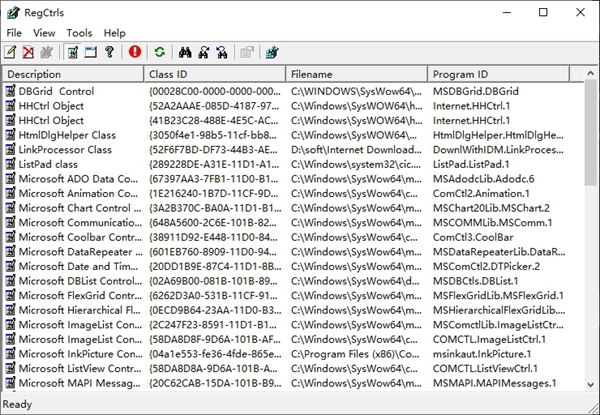The image size is (600, 415).
Task: Click the scrollbar down arrow
Action: click(590, 384)
